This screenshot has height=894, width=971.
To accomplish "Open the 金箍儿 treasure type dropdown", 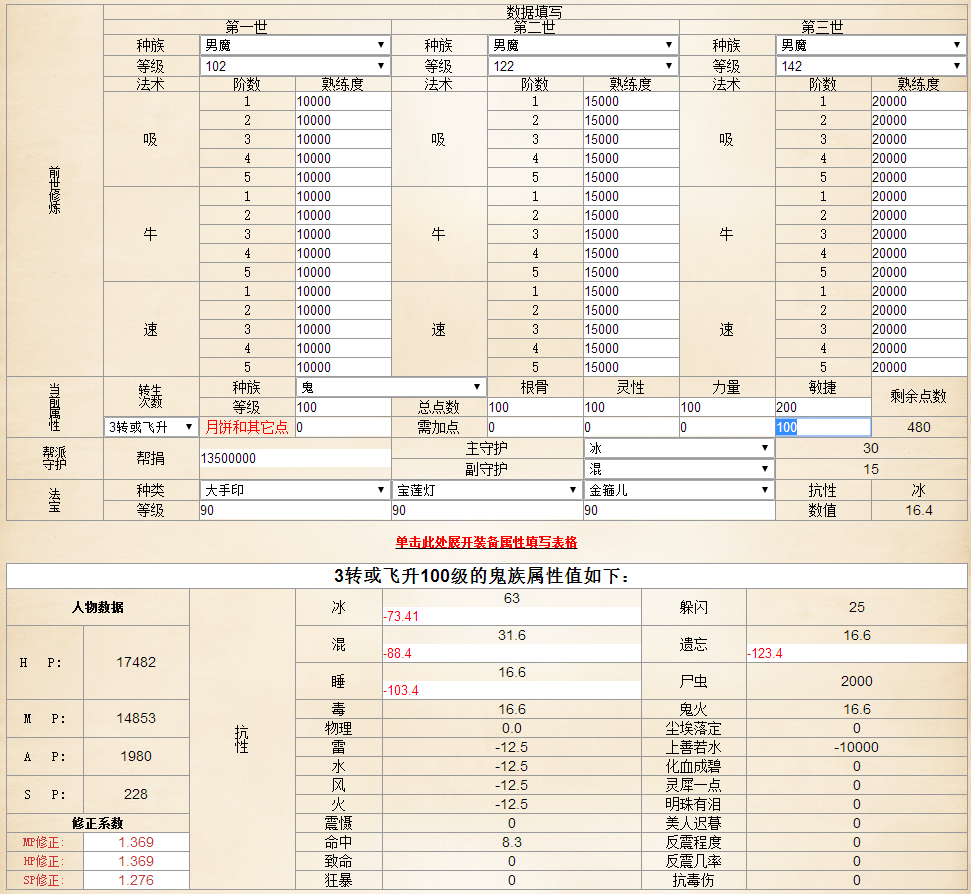I will coord(679,490).
